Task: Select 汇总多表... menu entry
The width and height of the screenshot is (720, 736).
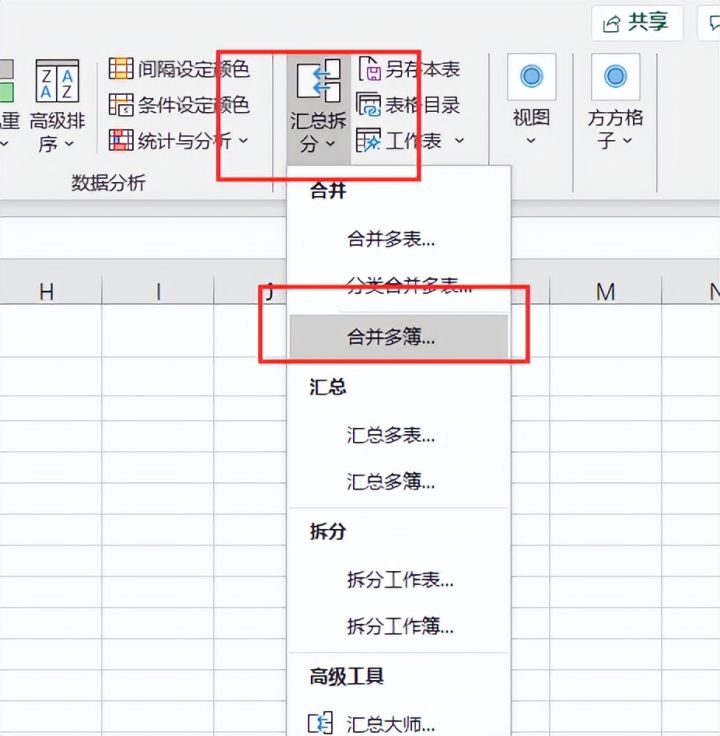Action: 398,435
